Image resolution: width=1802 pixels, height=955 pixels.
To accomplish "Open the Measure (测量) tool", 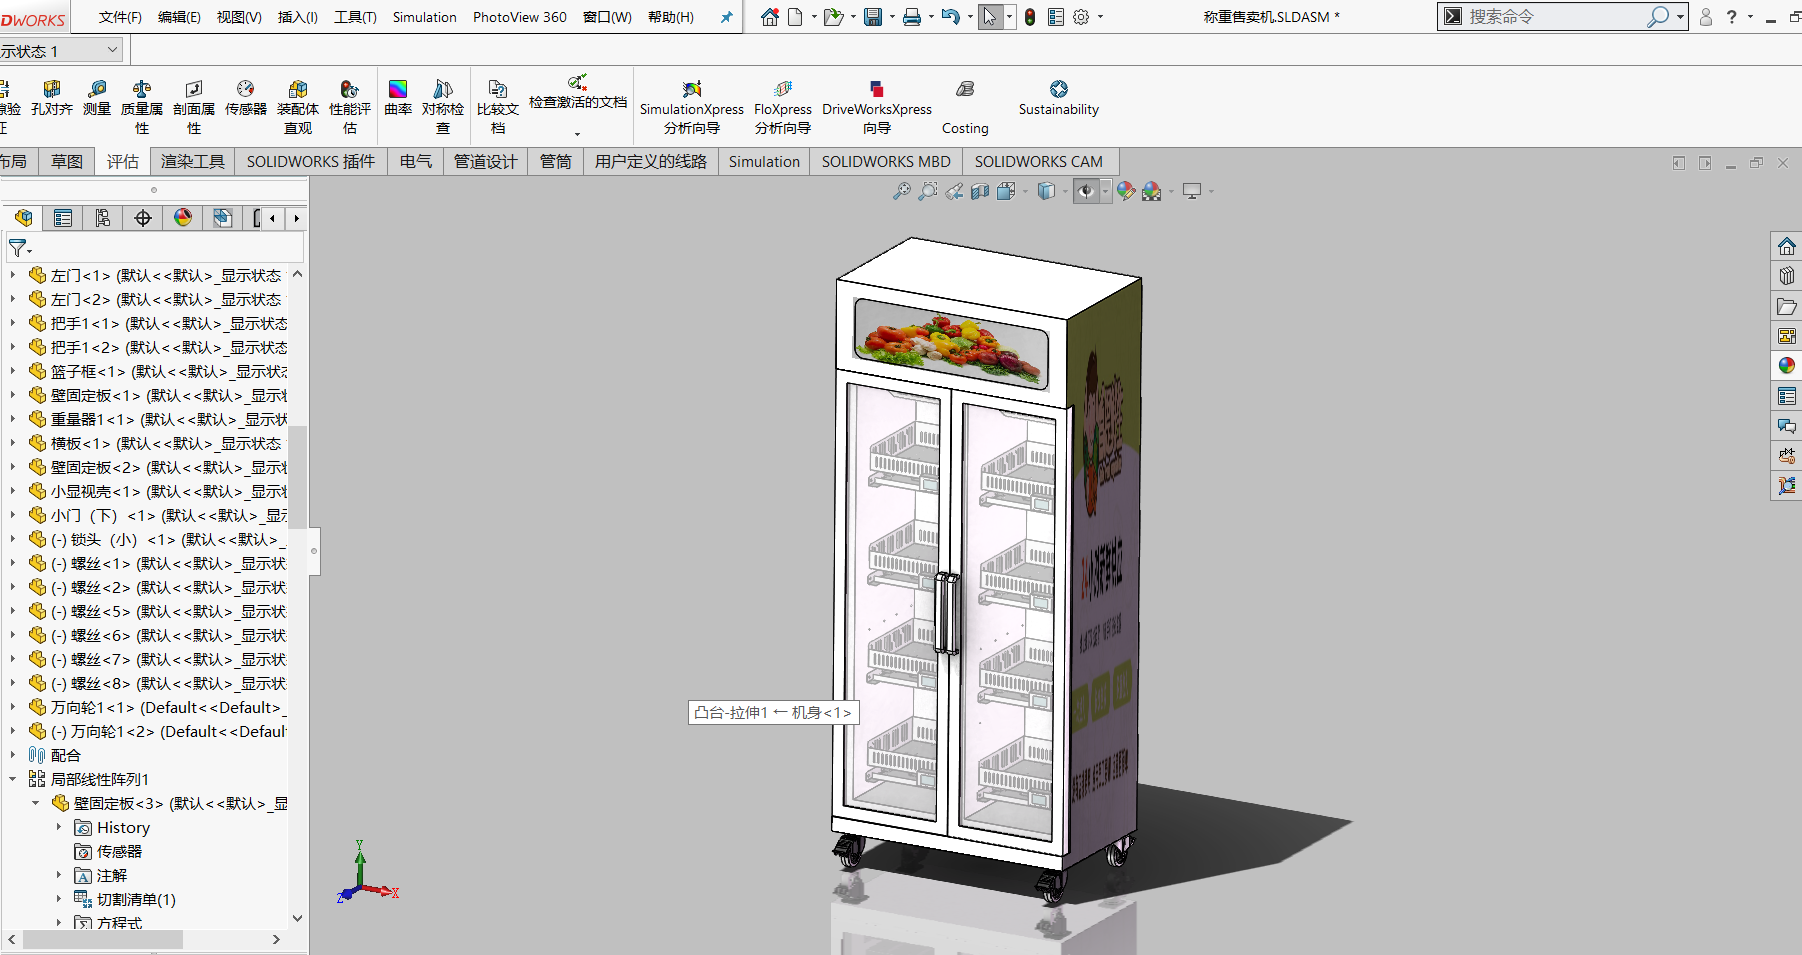I will [97, 98].
